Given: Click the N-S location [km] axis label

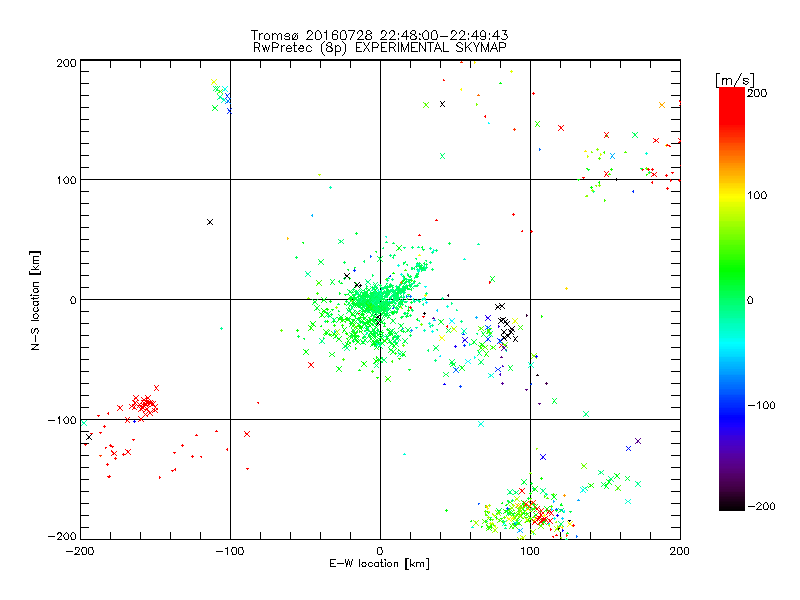Looking at the screenshot, I should click(35, 300).
